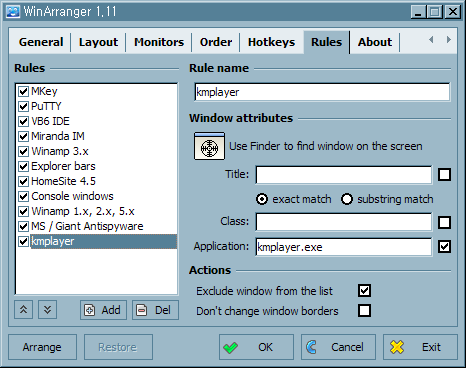
Task: Select the MS / Giant Antispyware rule
Action: click(87, 226)
